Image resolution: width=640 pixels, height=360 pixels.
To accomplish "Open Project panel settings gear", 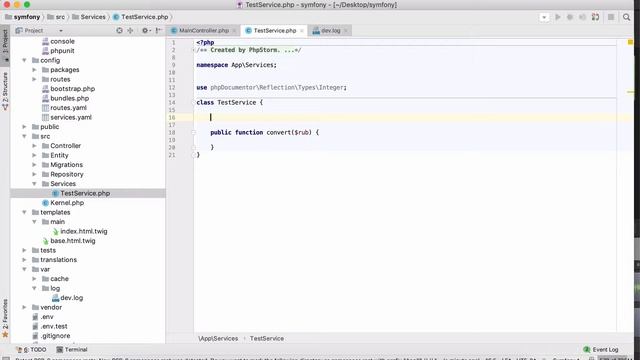I will [x=145, y=31].
